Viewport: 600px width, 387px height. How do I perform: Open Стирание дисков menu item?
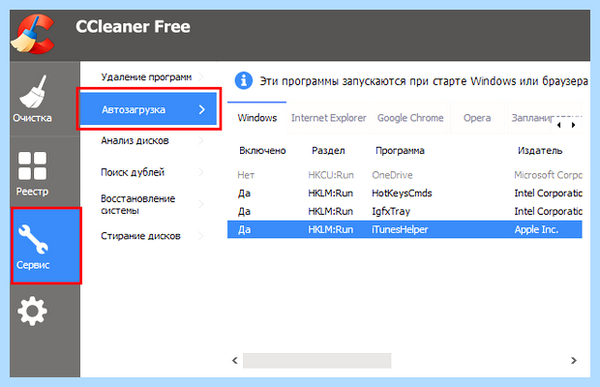140,236
